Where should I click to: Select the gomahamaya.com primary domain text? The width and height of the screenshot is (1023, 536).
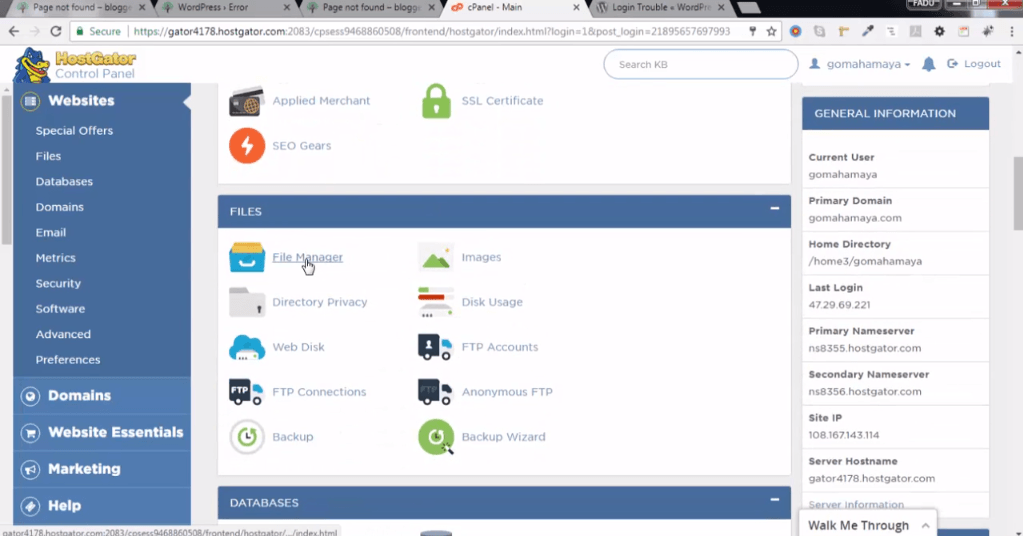pyautogui.click(x=855, y=218)
